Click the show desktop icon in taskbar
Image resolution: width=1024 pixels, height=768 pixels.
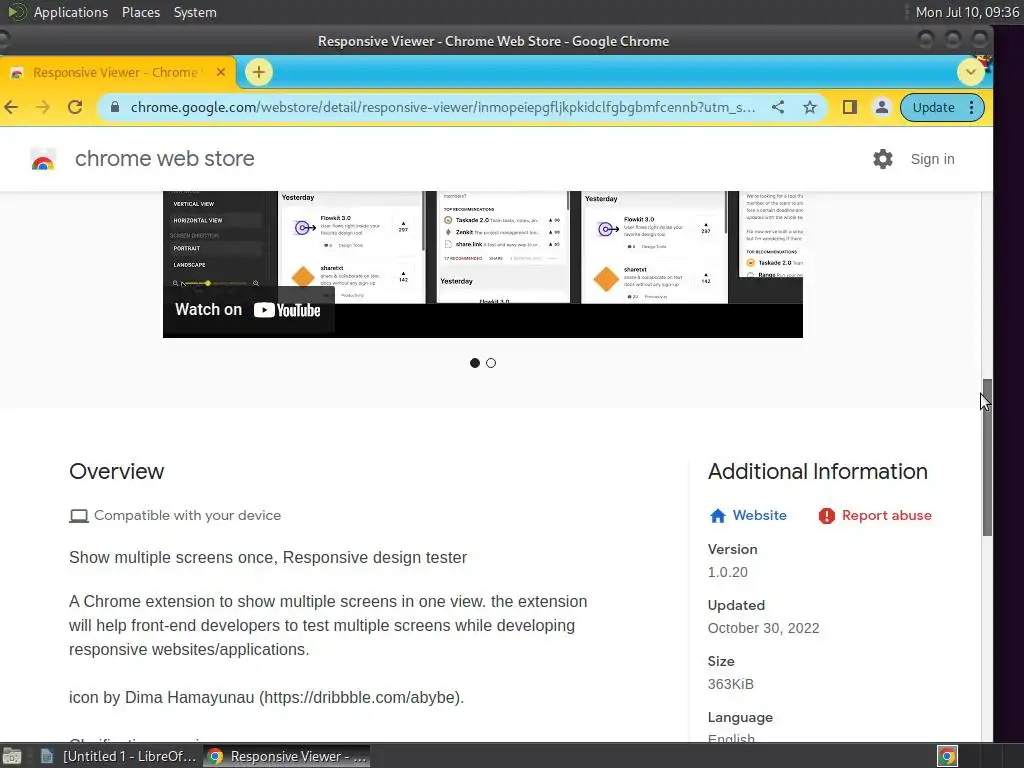(12, 756)
